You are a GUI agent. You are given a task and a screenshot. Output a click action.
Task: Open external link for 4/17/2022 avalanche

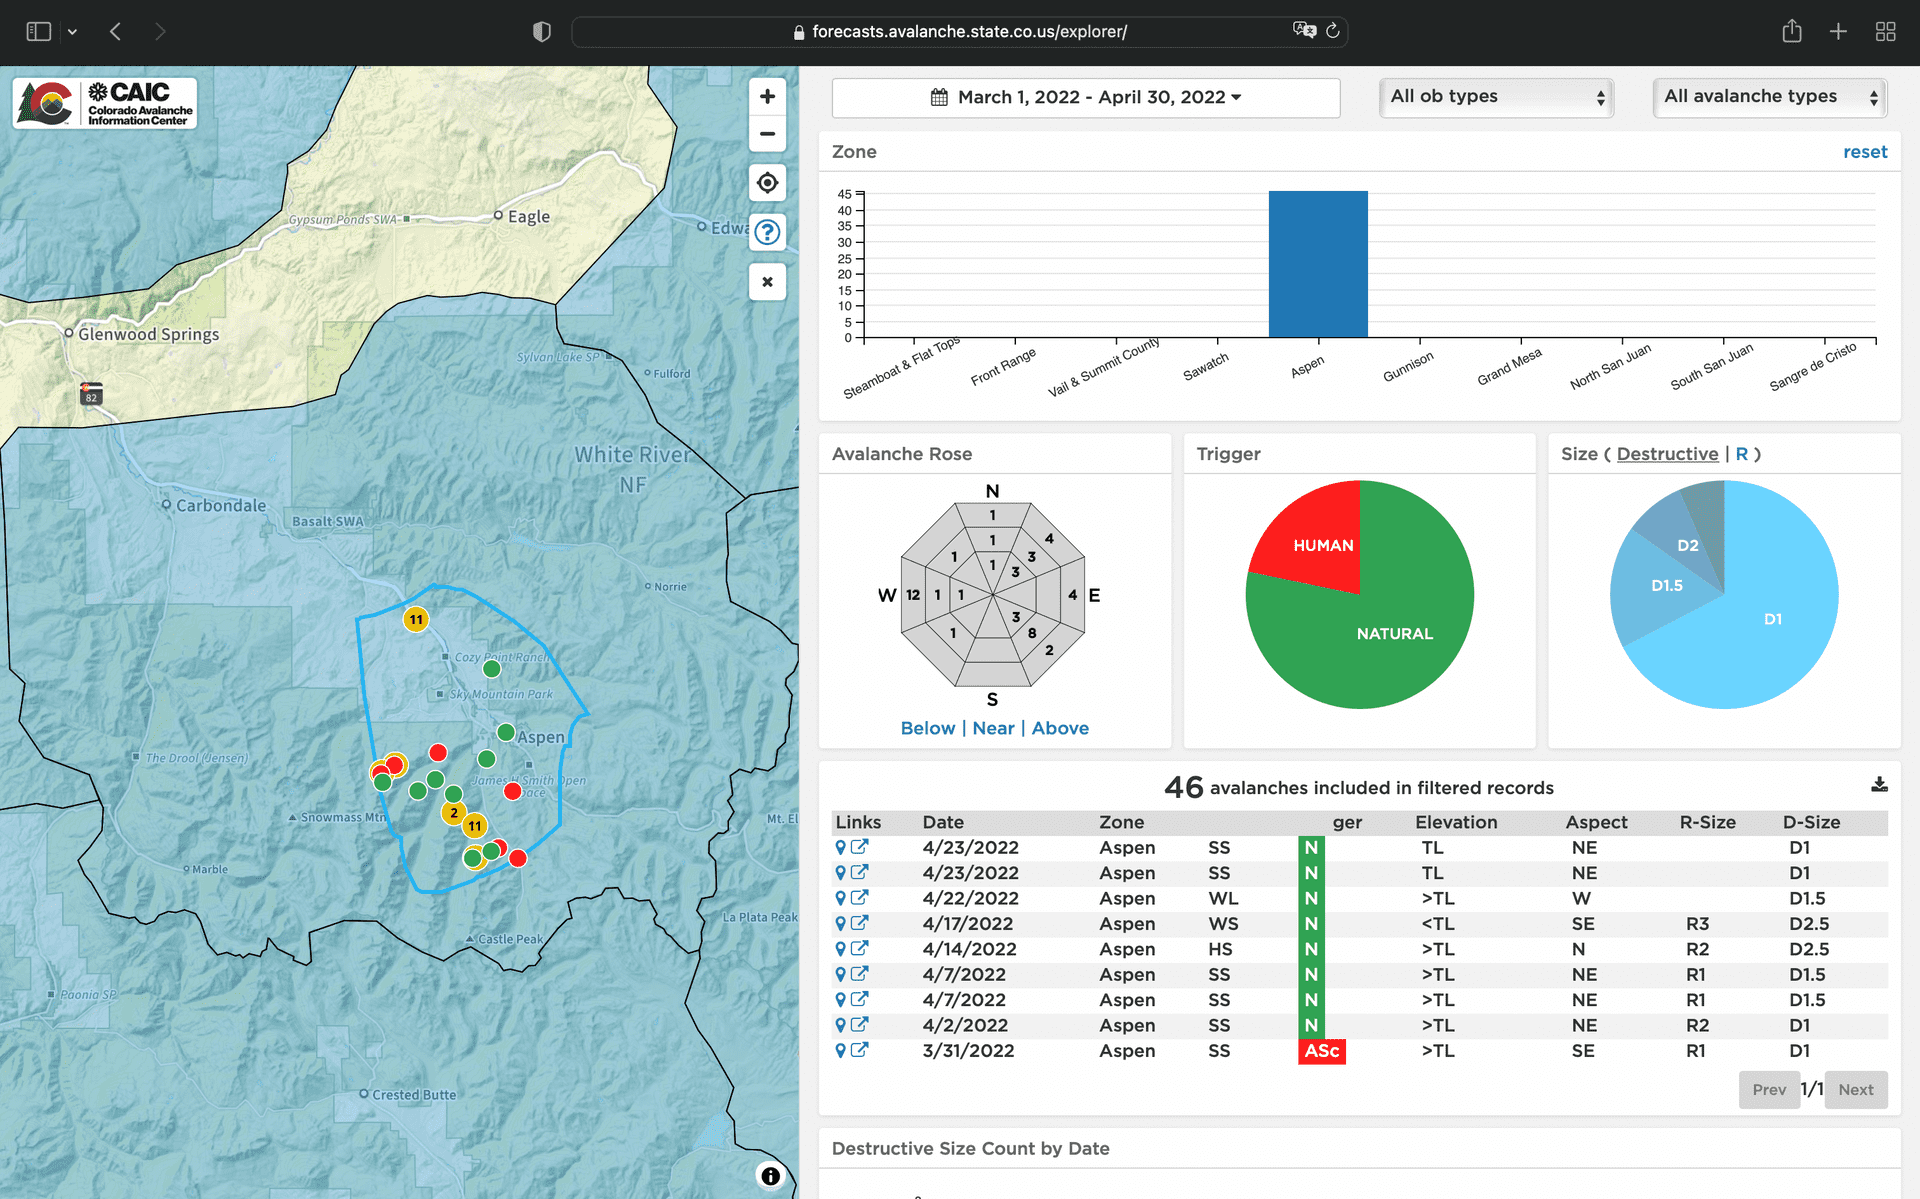click(859, 923)
